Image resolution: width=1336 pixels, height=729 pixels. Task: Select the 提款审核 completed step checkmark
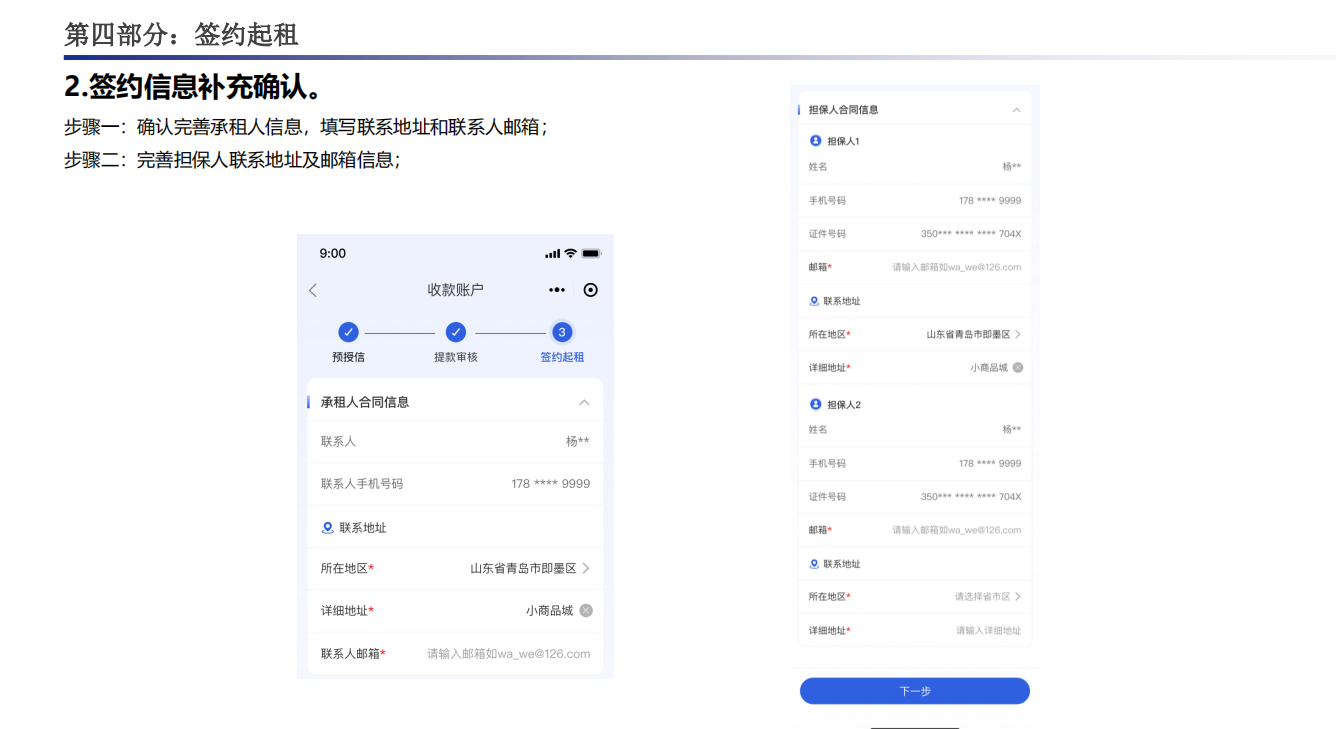tap(455, 332)
